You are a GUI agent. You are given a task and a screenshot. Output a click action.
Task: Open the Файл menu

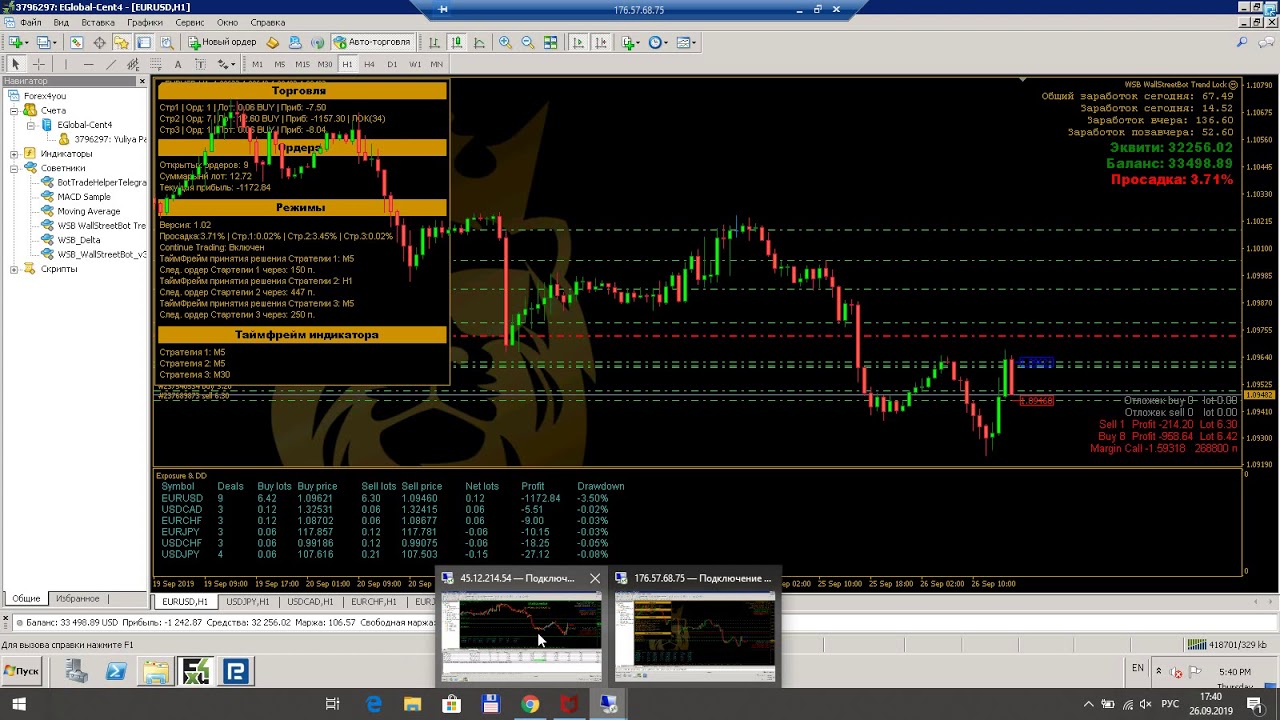(x=30, y=22)
